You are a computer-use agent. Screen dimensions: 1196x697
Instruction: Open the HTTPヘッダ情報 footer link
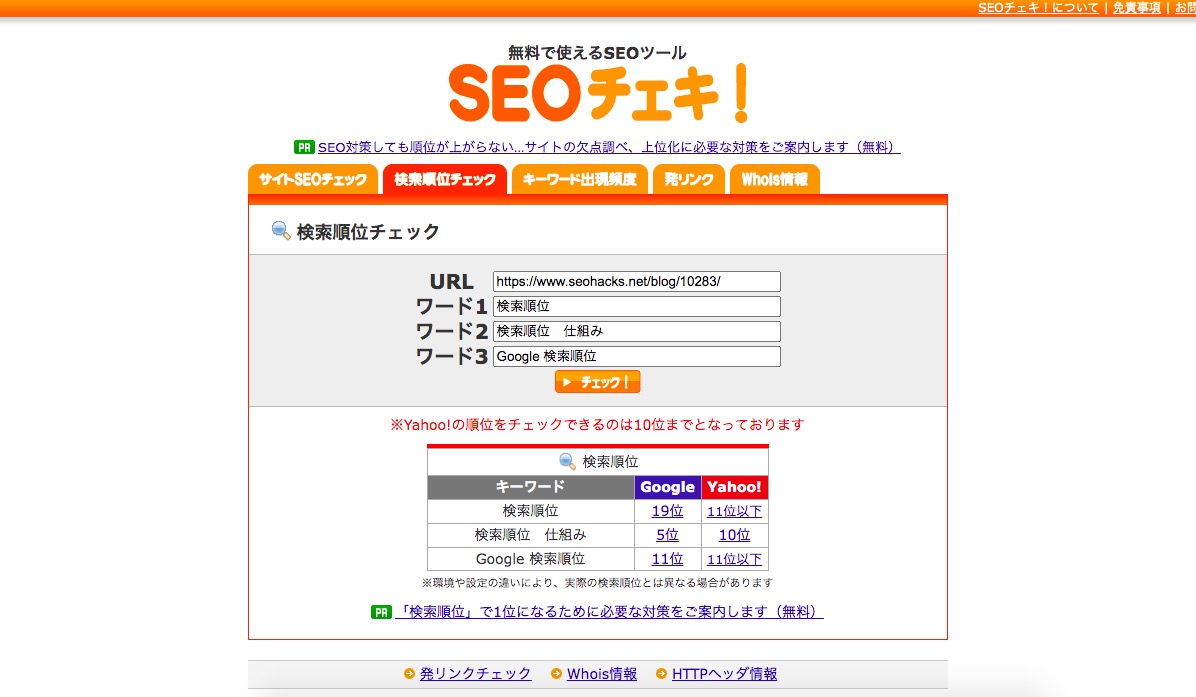[725, 674]
